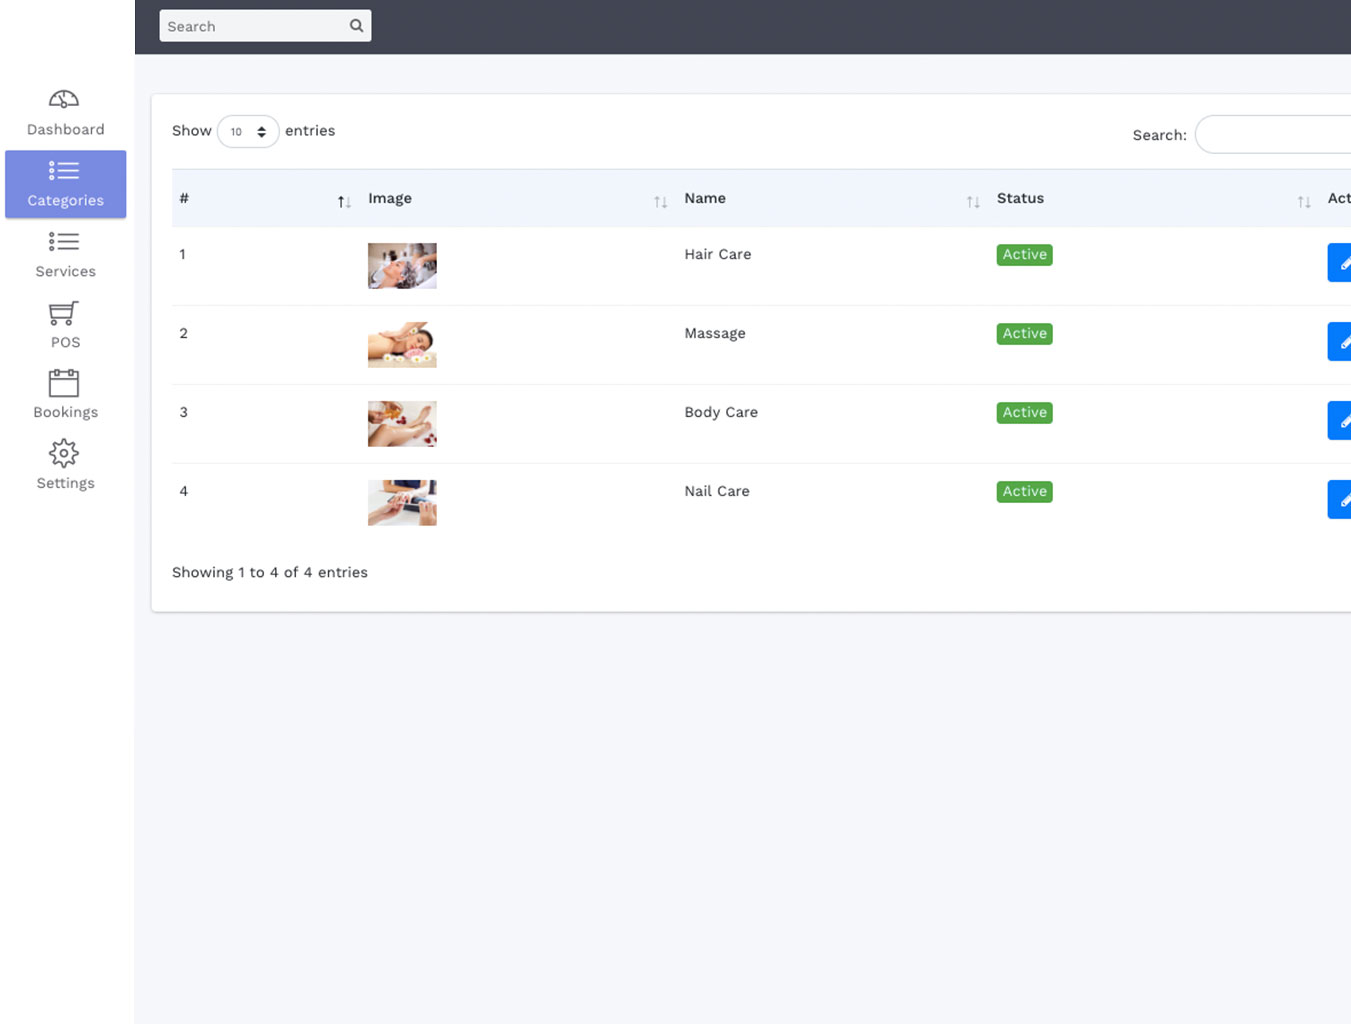The width and height of the screenshot is (1351, 1024).
Task: Click the Active badge for Body Care
Action: point(1024,413)
